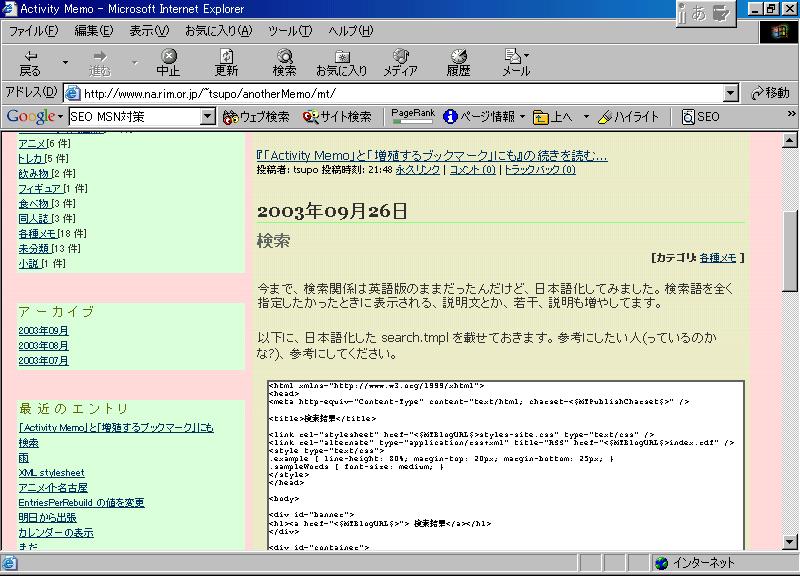Open Favorites (お気に入り) toolbar icon

coord(342,62)
